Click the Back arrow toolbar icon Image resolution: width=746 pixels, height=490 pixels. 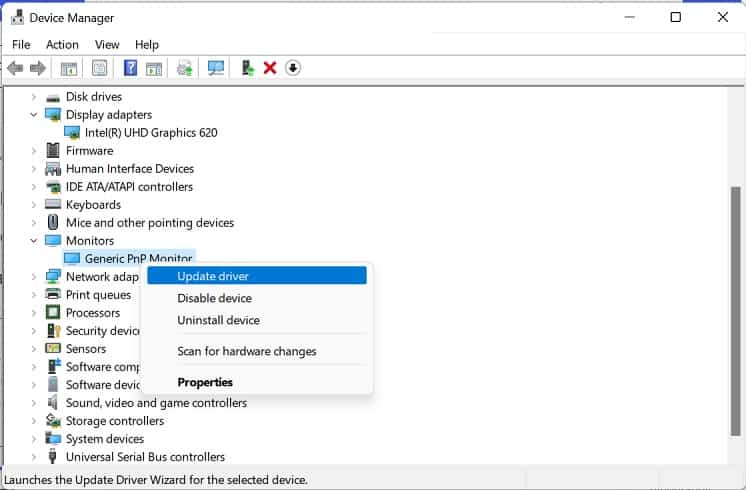tap(15, 68)
